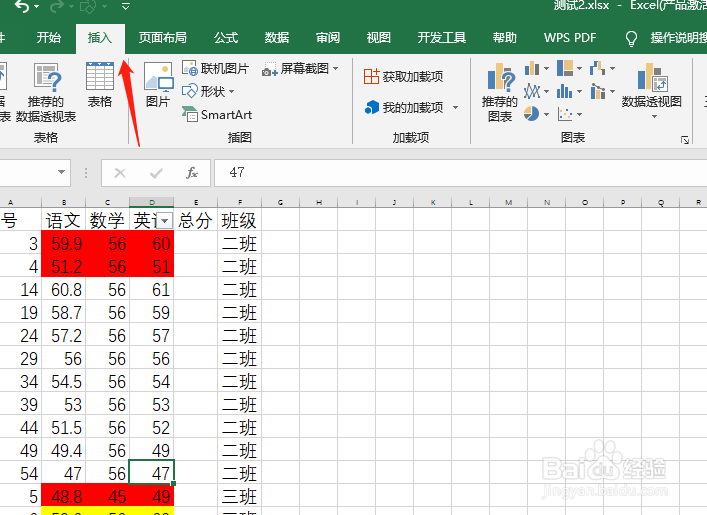Expand the pie chart dropdown arrow

coord(546,115)
